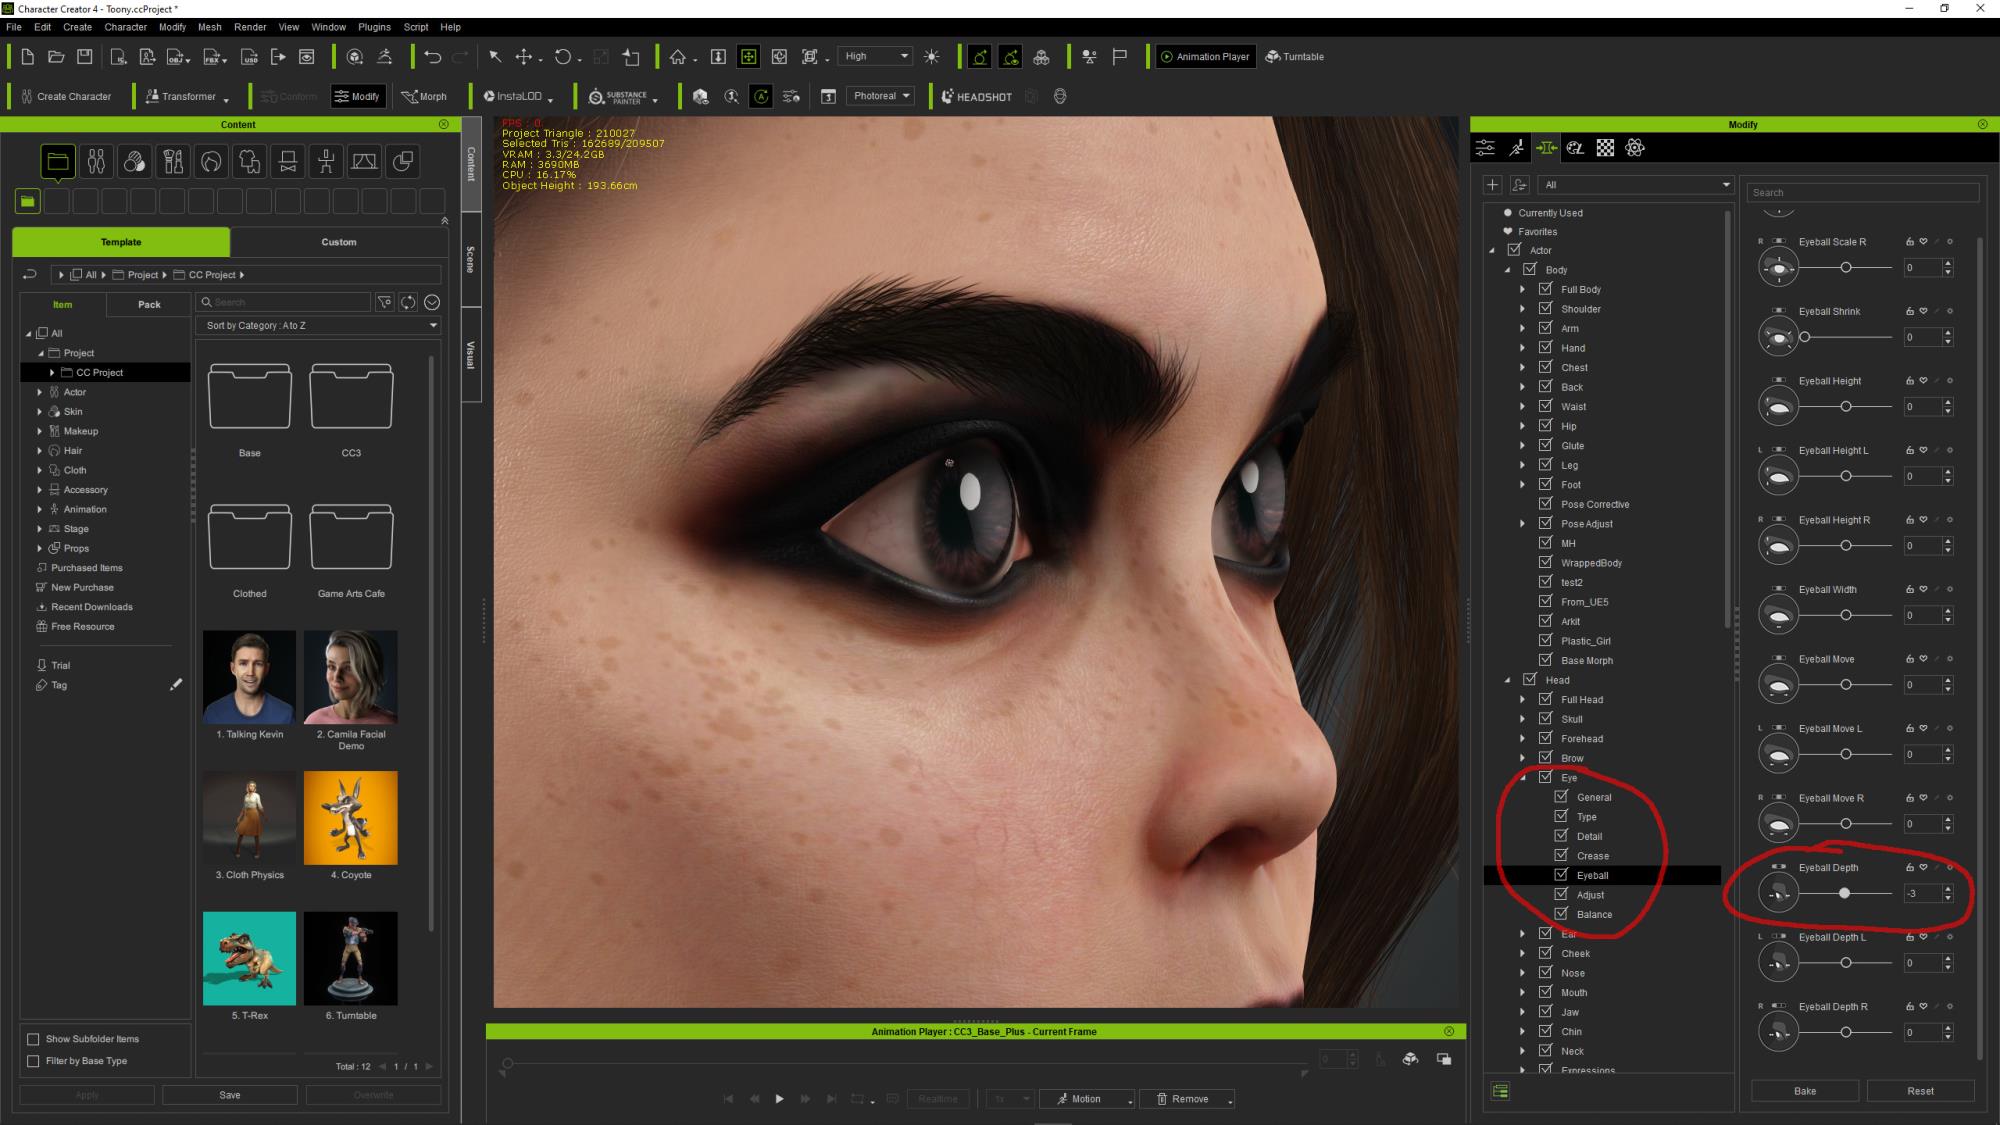This screenshot has width=2000, height=1125.
Task: Toggle the Crease category checkbox
Action: tap(1562, 855)
